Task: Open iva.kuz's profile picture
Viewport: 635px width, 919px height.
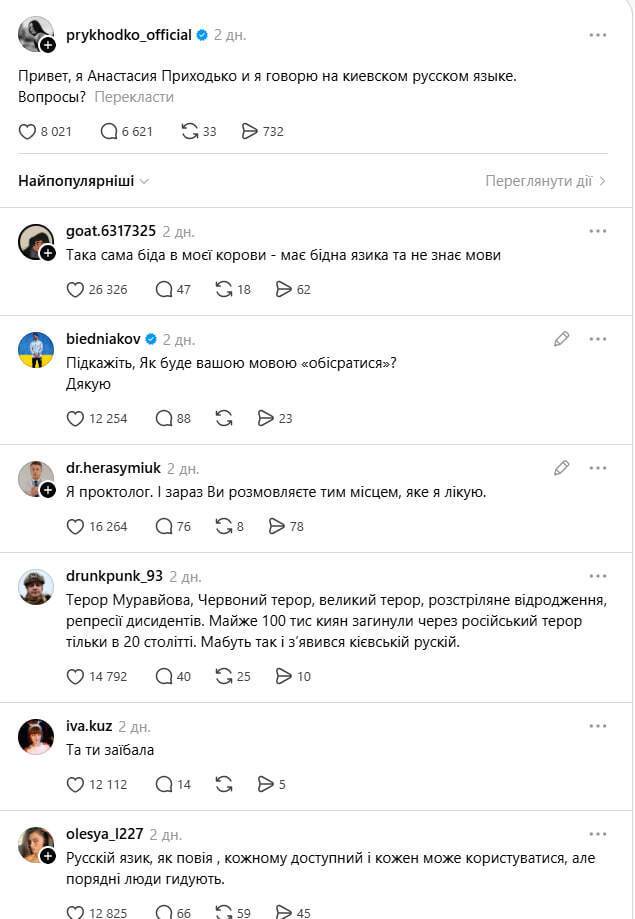Action: [x=36, y=736]
